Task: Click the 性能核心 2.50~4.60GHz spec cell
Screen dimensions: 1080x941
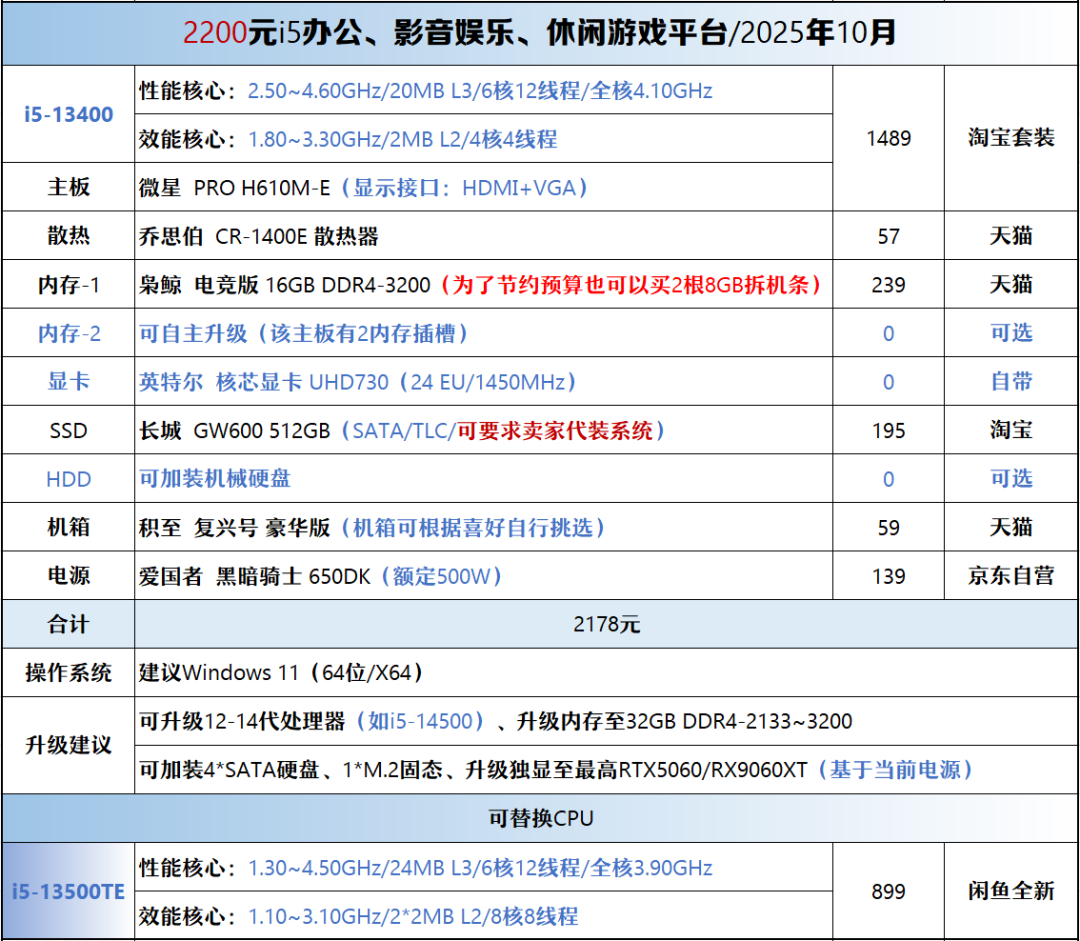Action: (483, 91)
